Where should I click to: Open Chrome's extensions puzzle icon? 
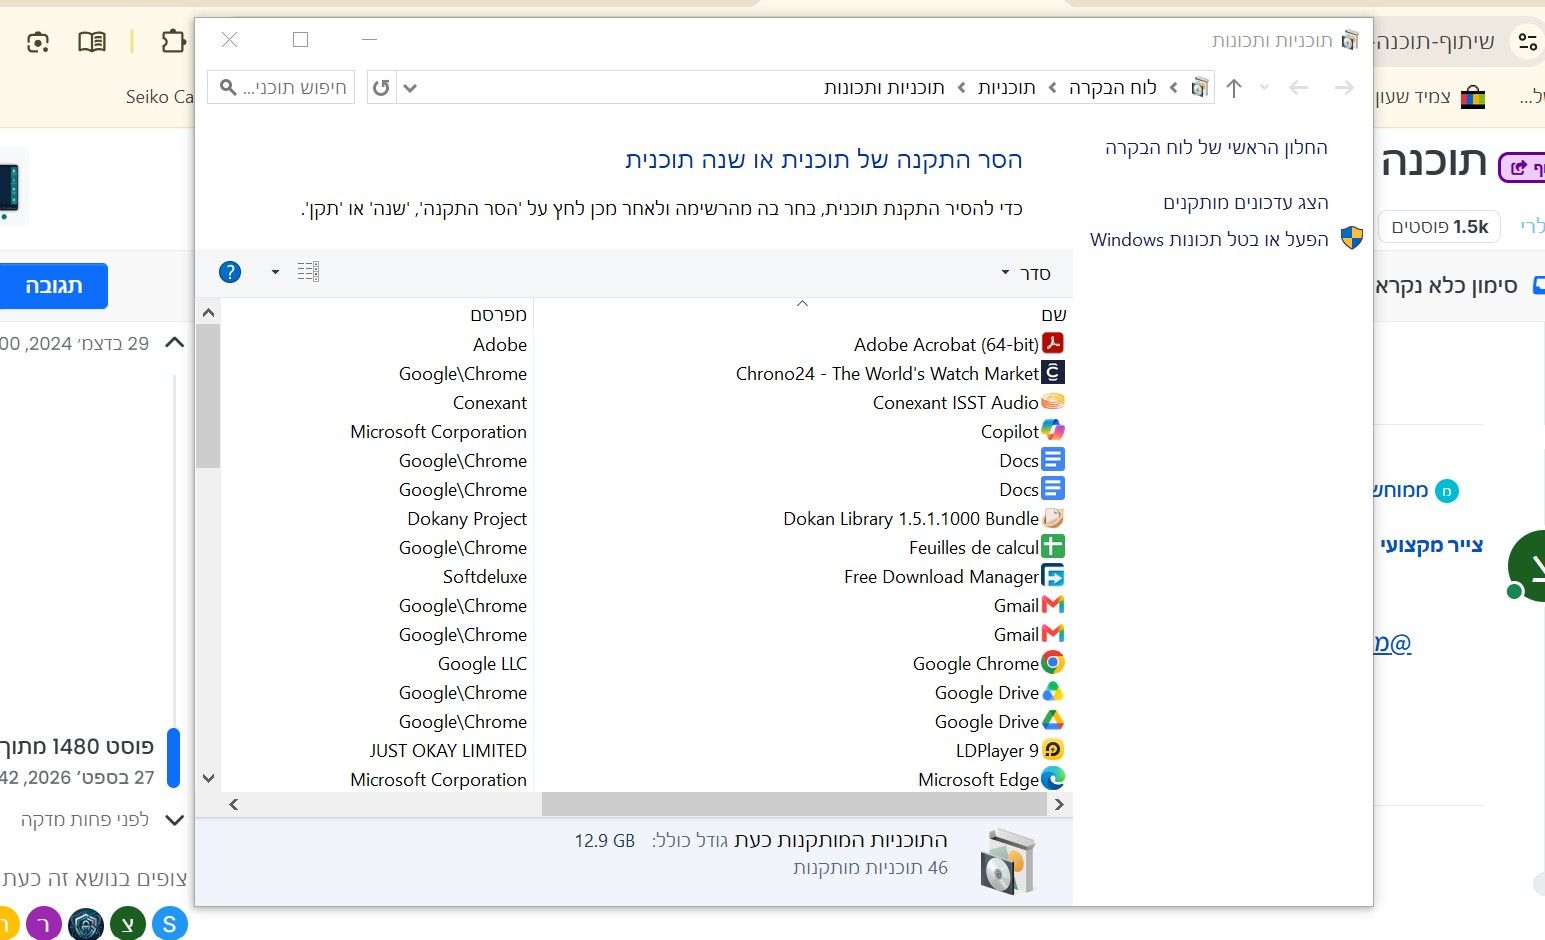point(174,41)
